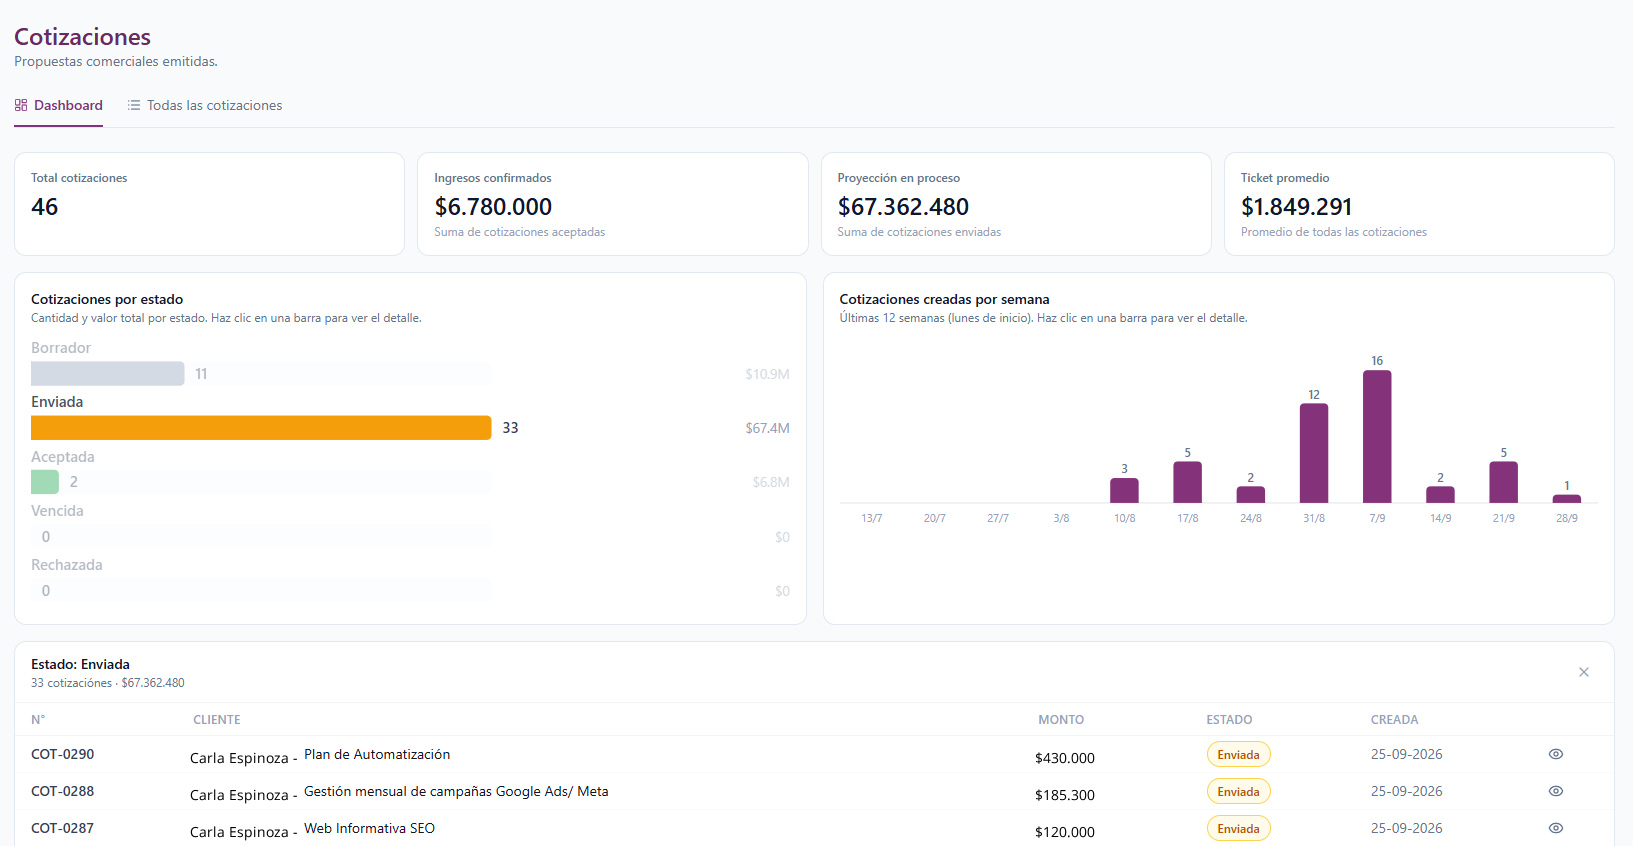Click the Enviada badge on COT-0290

click(x=1238, y=755)
